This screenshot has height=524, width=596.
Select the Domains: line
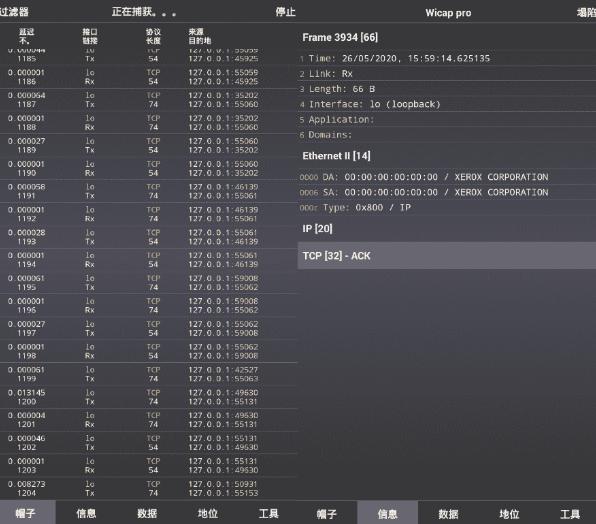tap(447, 135)
